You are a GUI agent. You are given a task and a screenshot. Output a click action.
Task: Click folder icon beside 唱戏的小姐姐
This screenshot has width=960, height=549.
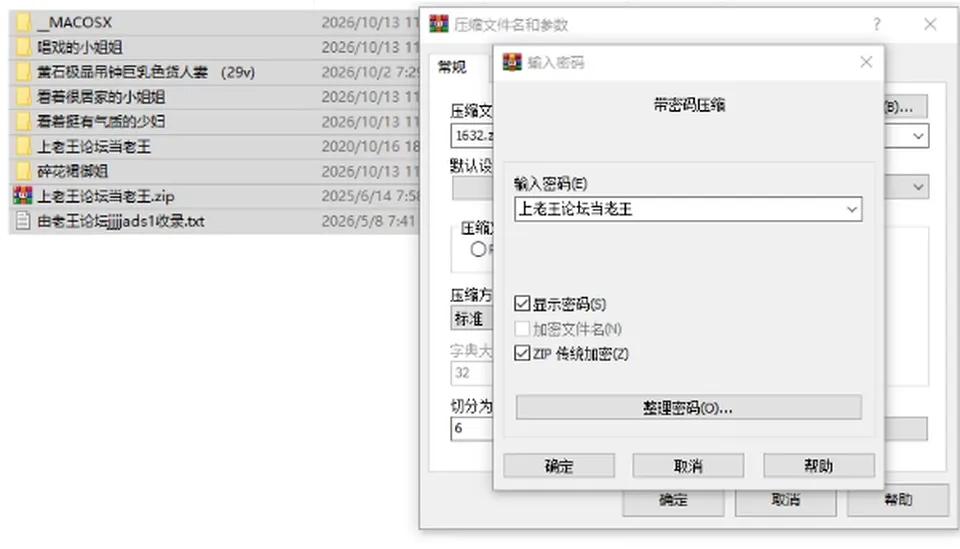(x=23, y=47)
